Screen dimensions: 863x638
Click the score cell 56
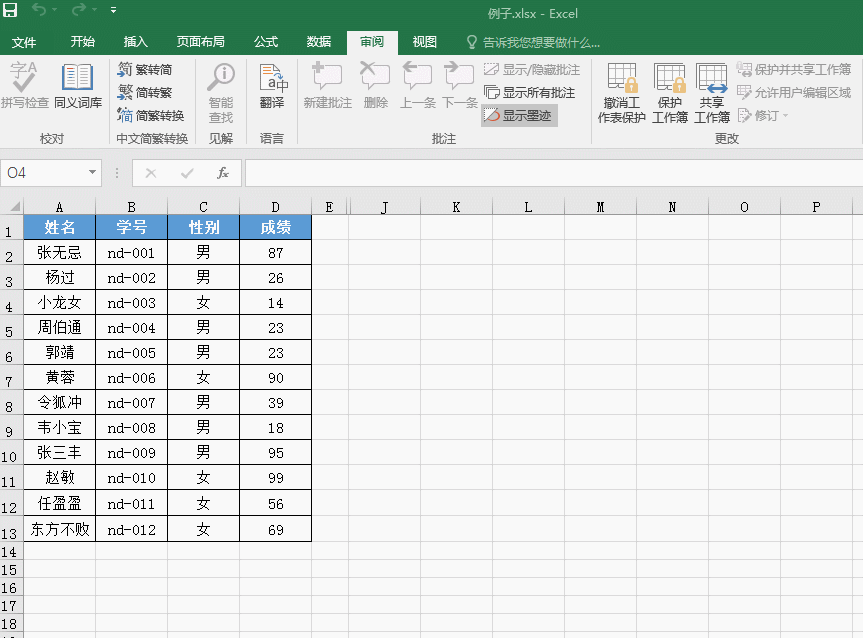(x=275, y=503)
